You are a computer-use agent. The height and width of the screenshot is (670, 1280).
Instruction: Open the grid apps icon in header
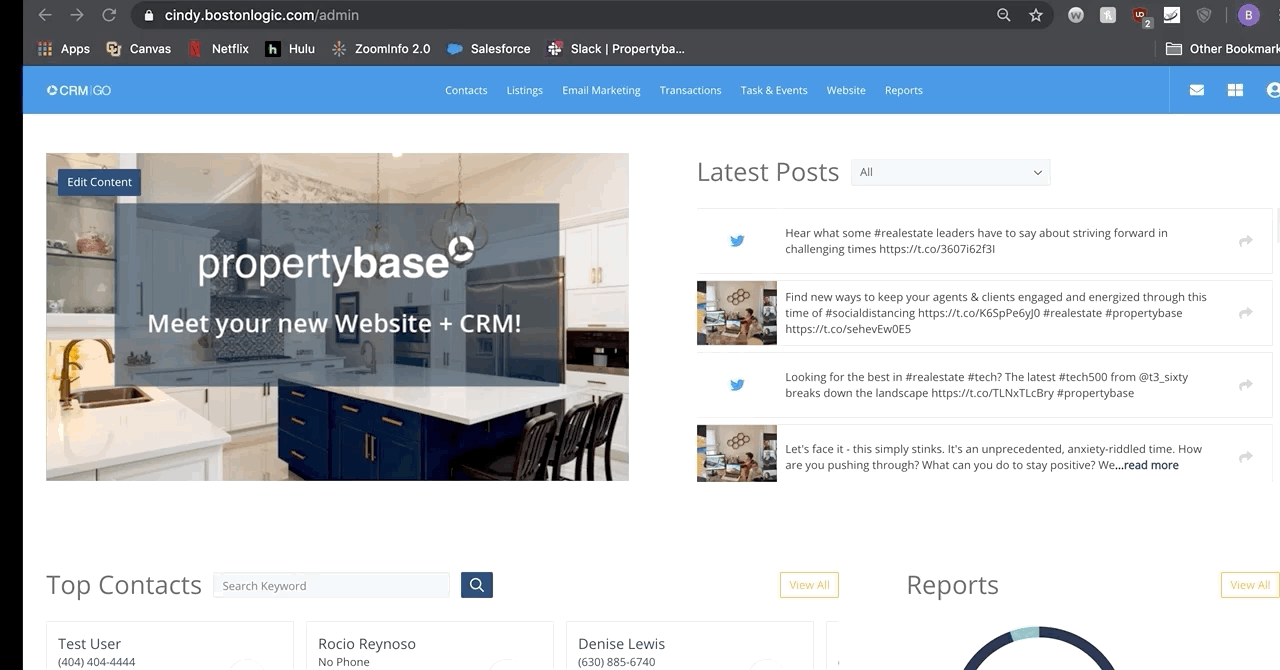1235,90
